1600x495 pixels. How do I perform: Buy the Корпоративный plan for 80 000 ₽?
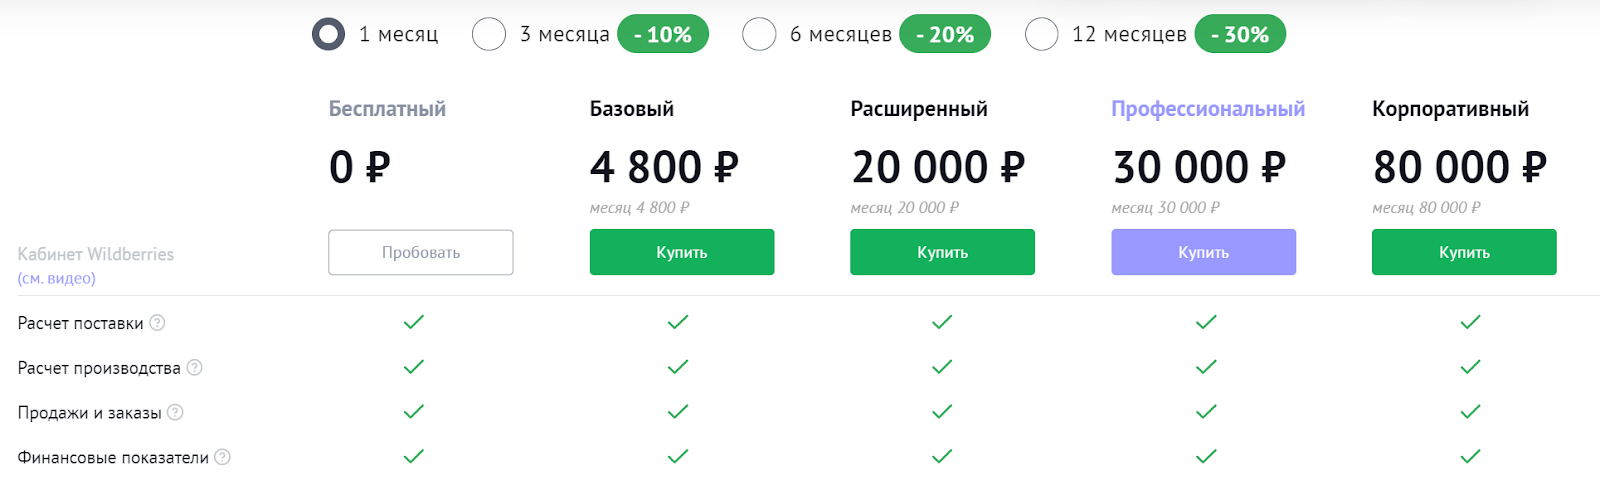tap(1464, 252)
